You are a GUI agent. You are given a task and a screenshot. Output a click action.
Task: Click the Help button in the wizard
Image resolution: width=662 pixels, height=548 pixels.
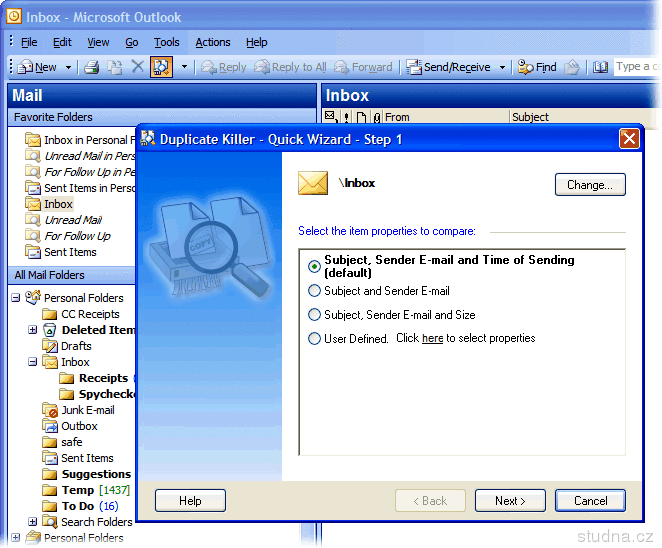point(190,500)
